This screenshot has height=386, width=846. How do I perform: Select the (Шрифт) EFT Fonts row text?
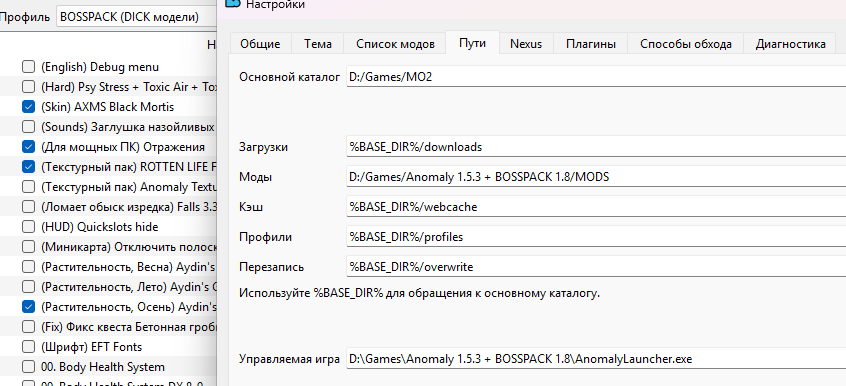(x=91, y=347)
